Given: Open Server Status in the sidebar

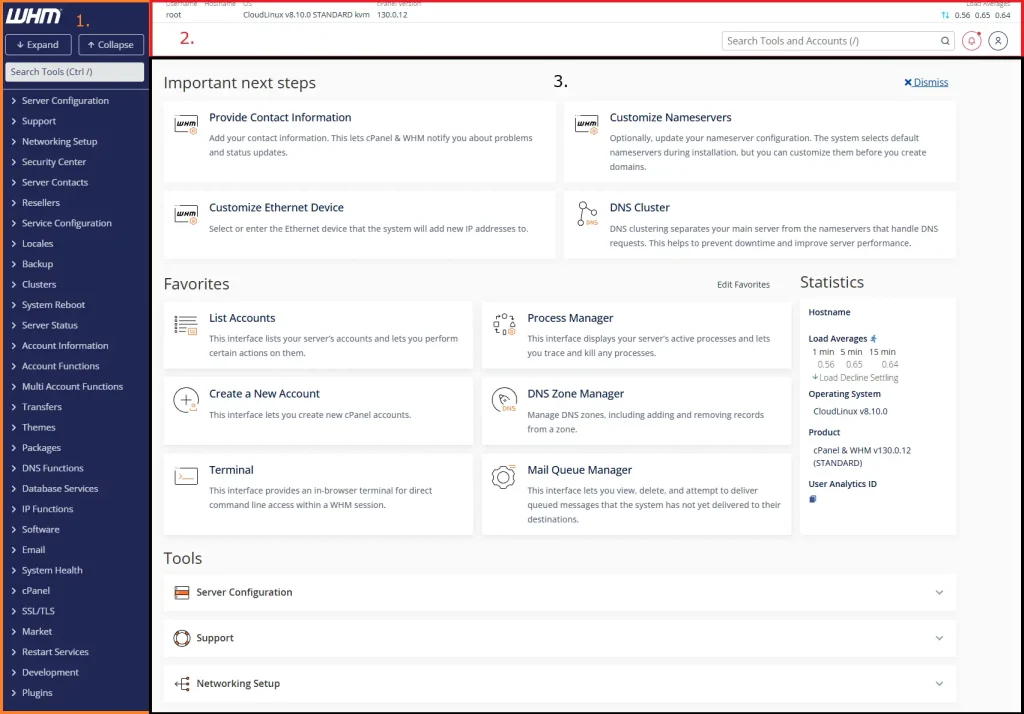Looking at the screenshot, I should [50, 325].
